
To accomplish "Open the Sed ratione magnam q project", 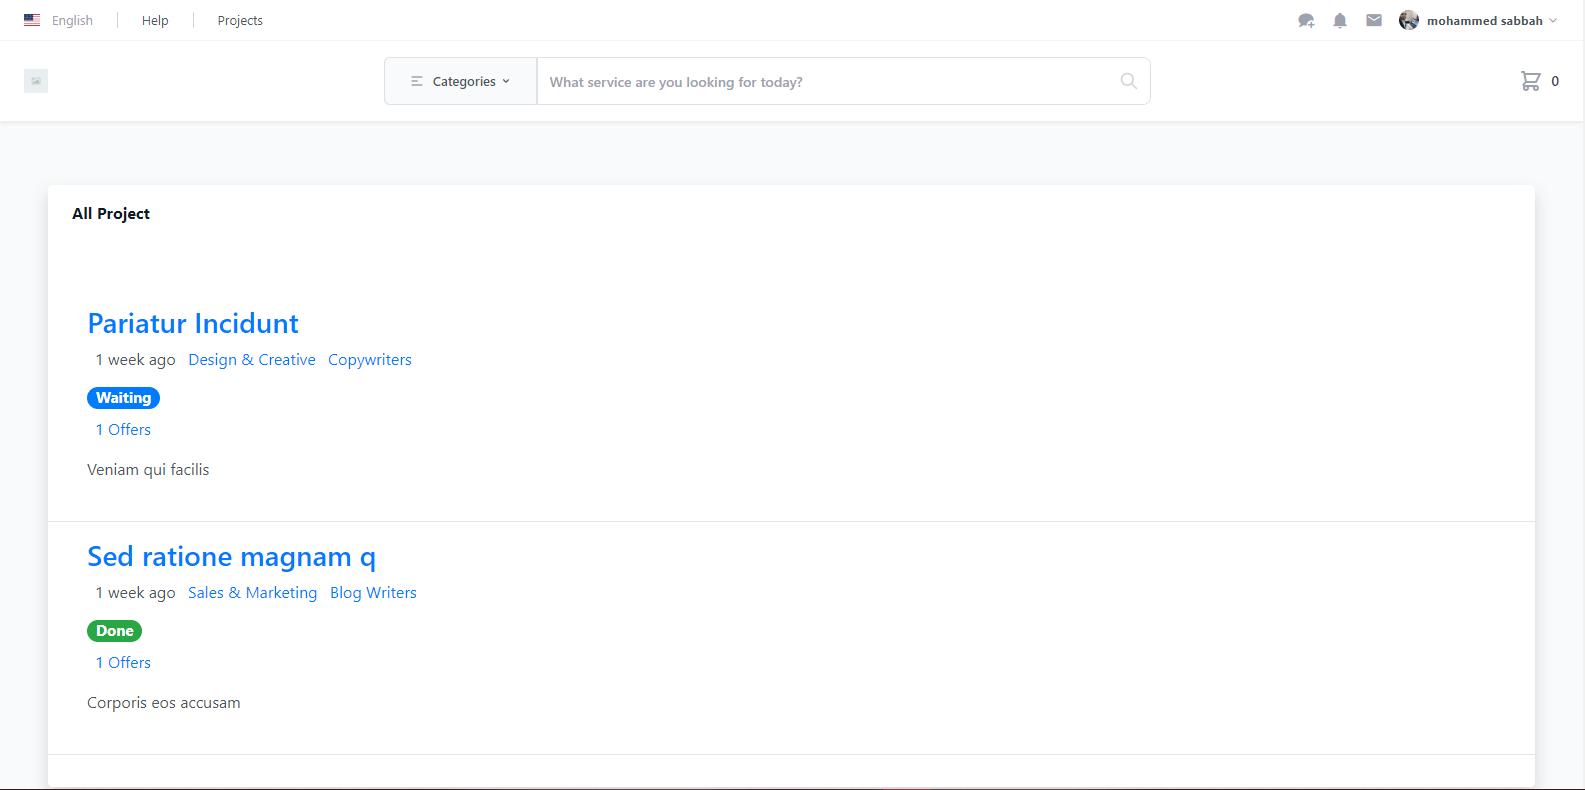I will 231,557.
